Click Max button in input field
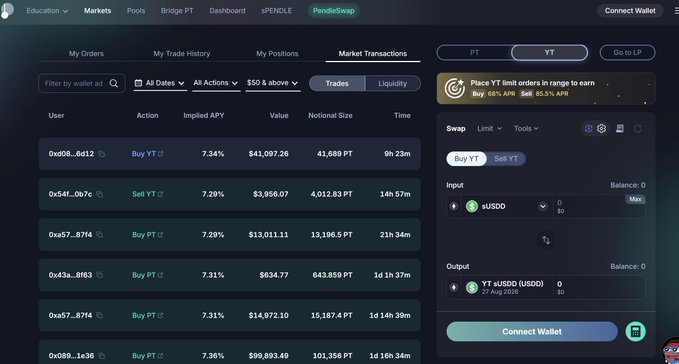 point(635,199)
